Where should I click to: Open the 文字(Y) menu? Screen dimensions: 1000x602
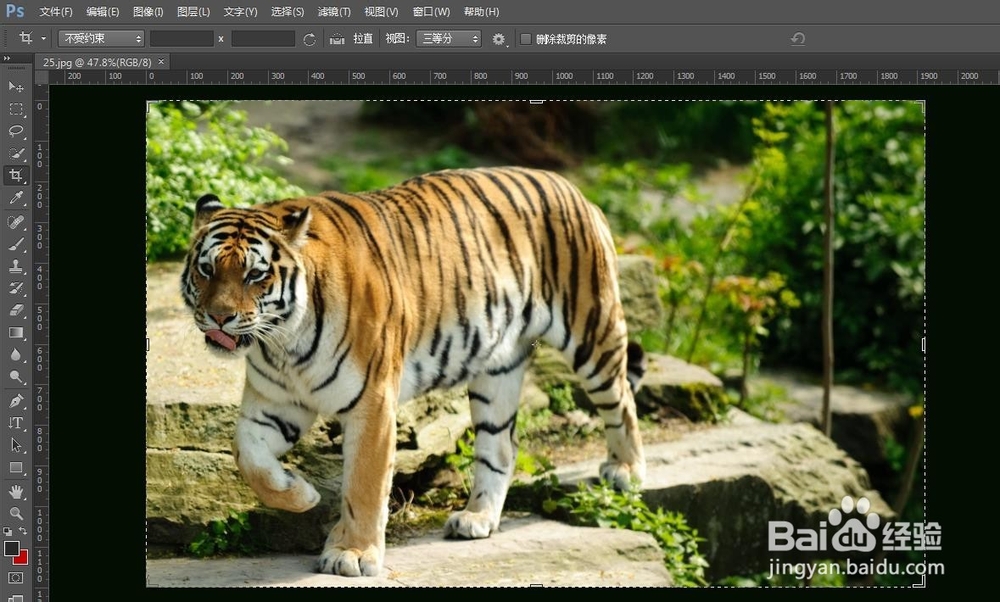(x=240, y=11)
